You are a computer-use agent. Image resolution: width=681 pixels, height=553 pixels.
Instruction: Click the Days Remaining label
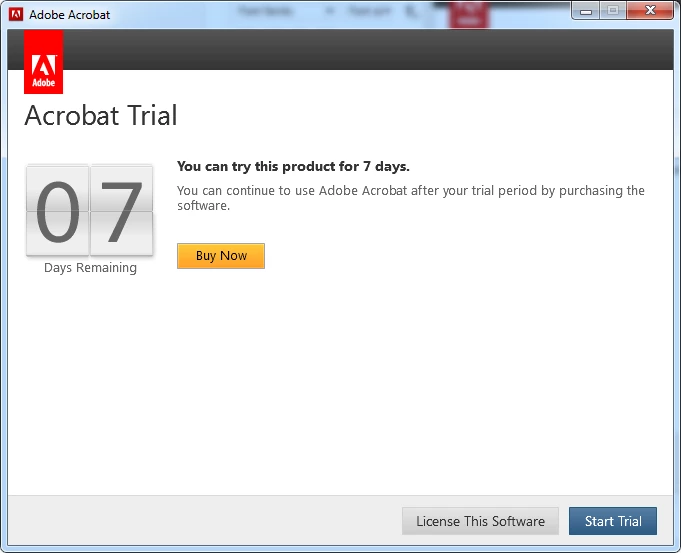(90, 268)
